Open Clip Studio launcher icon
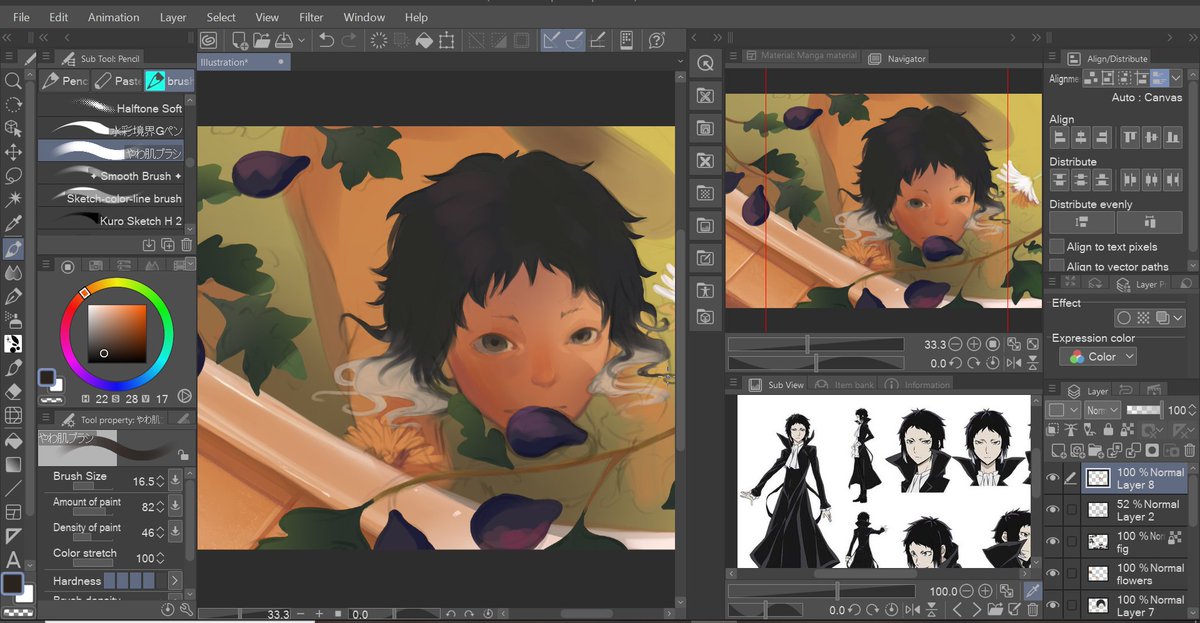The height and width of the screenshot is (623, 1200). pos(208,40)
